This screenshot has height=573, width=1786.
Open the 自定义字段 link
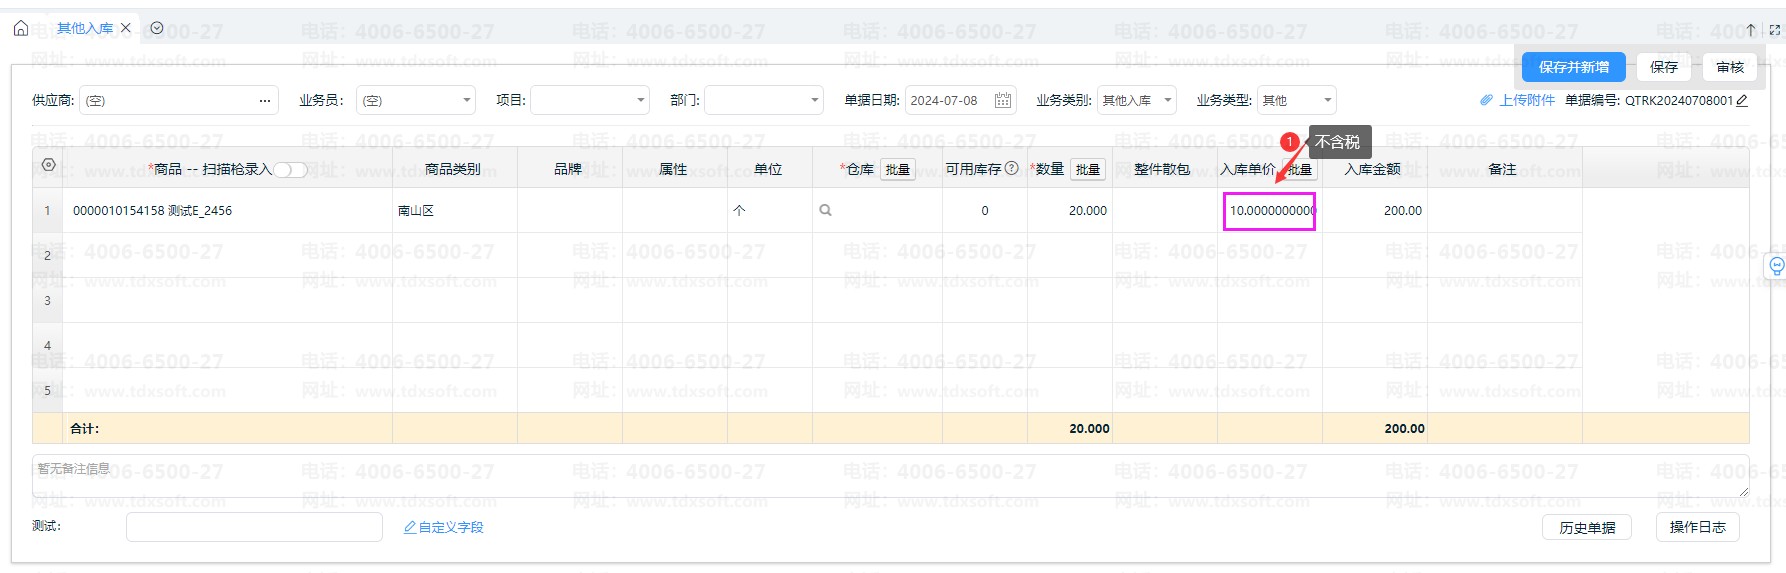pos(443,527)
